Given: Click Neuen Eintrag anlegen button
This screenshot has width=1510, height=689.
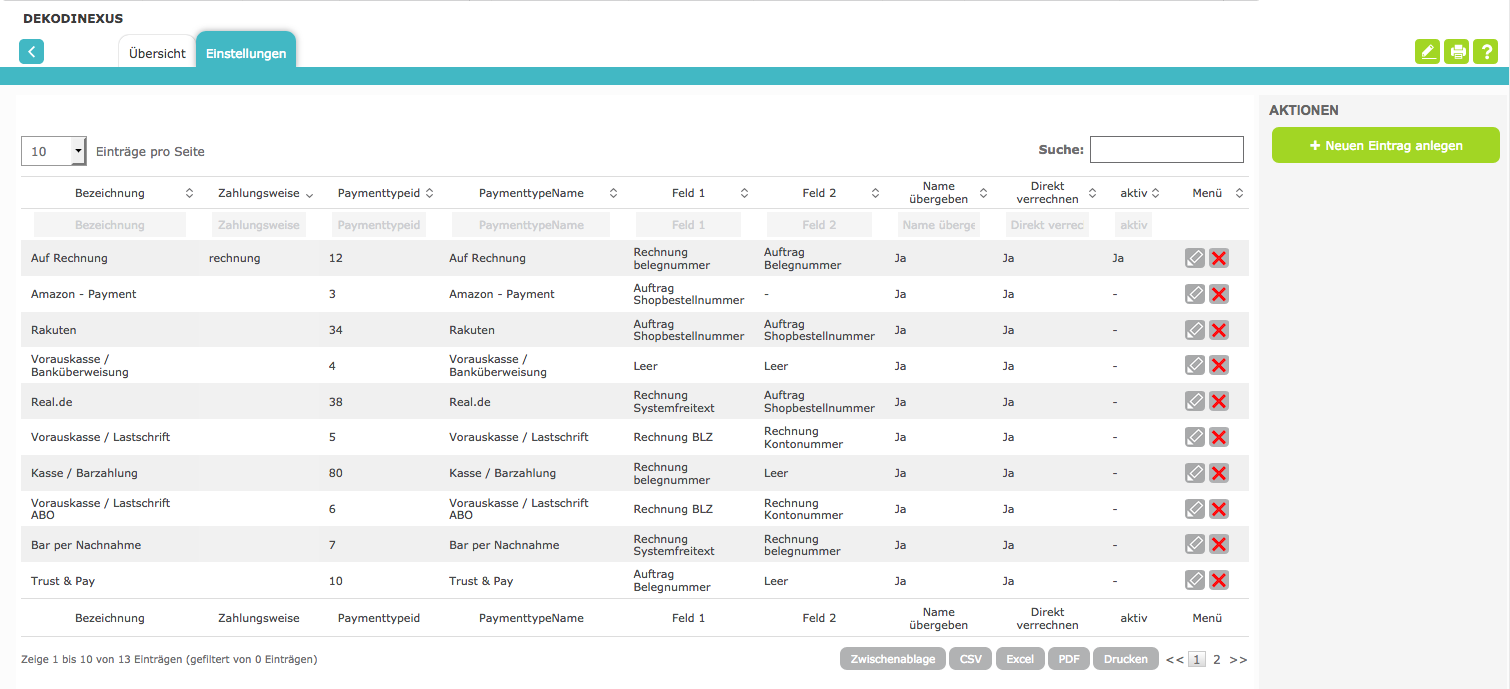Looking at the screenshot, I should click(1385, 145).
